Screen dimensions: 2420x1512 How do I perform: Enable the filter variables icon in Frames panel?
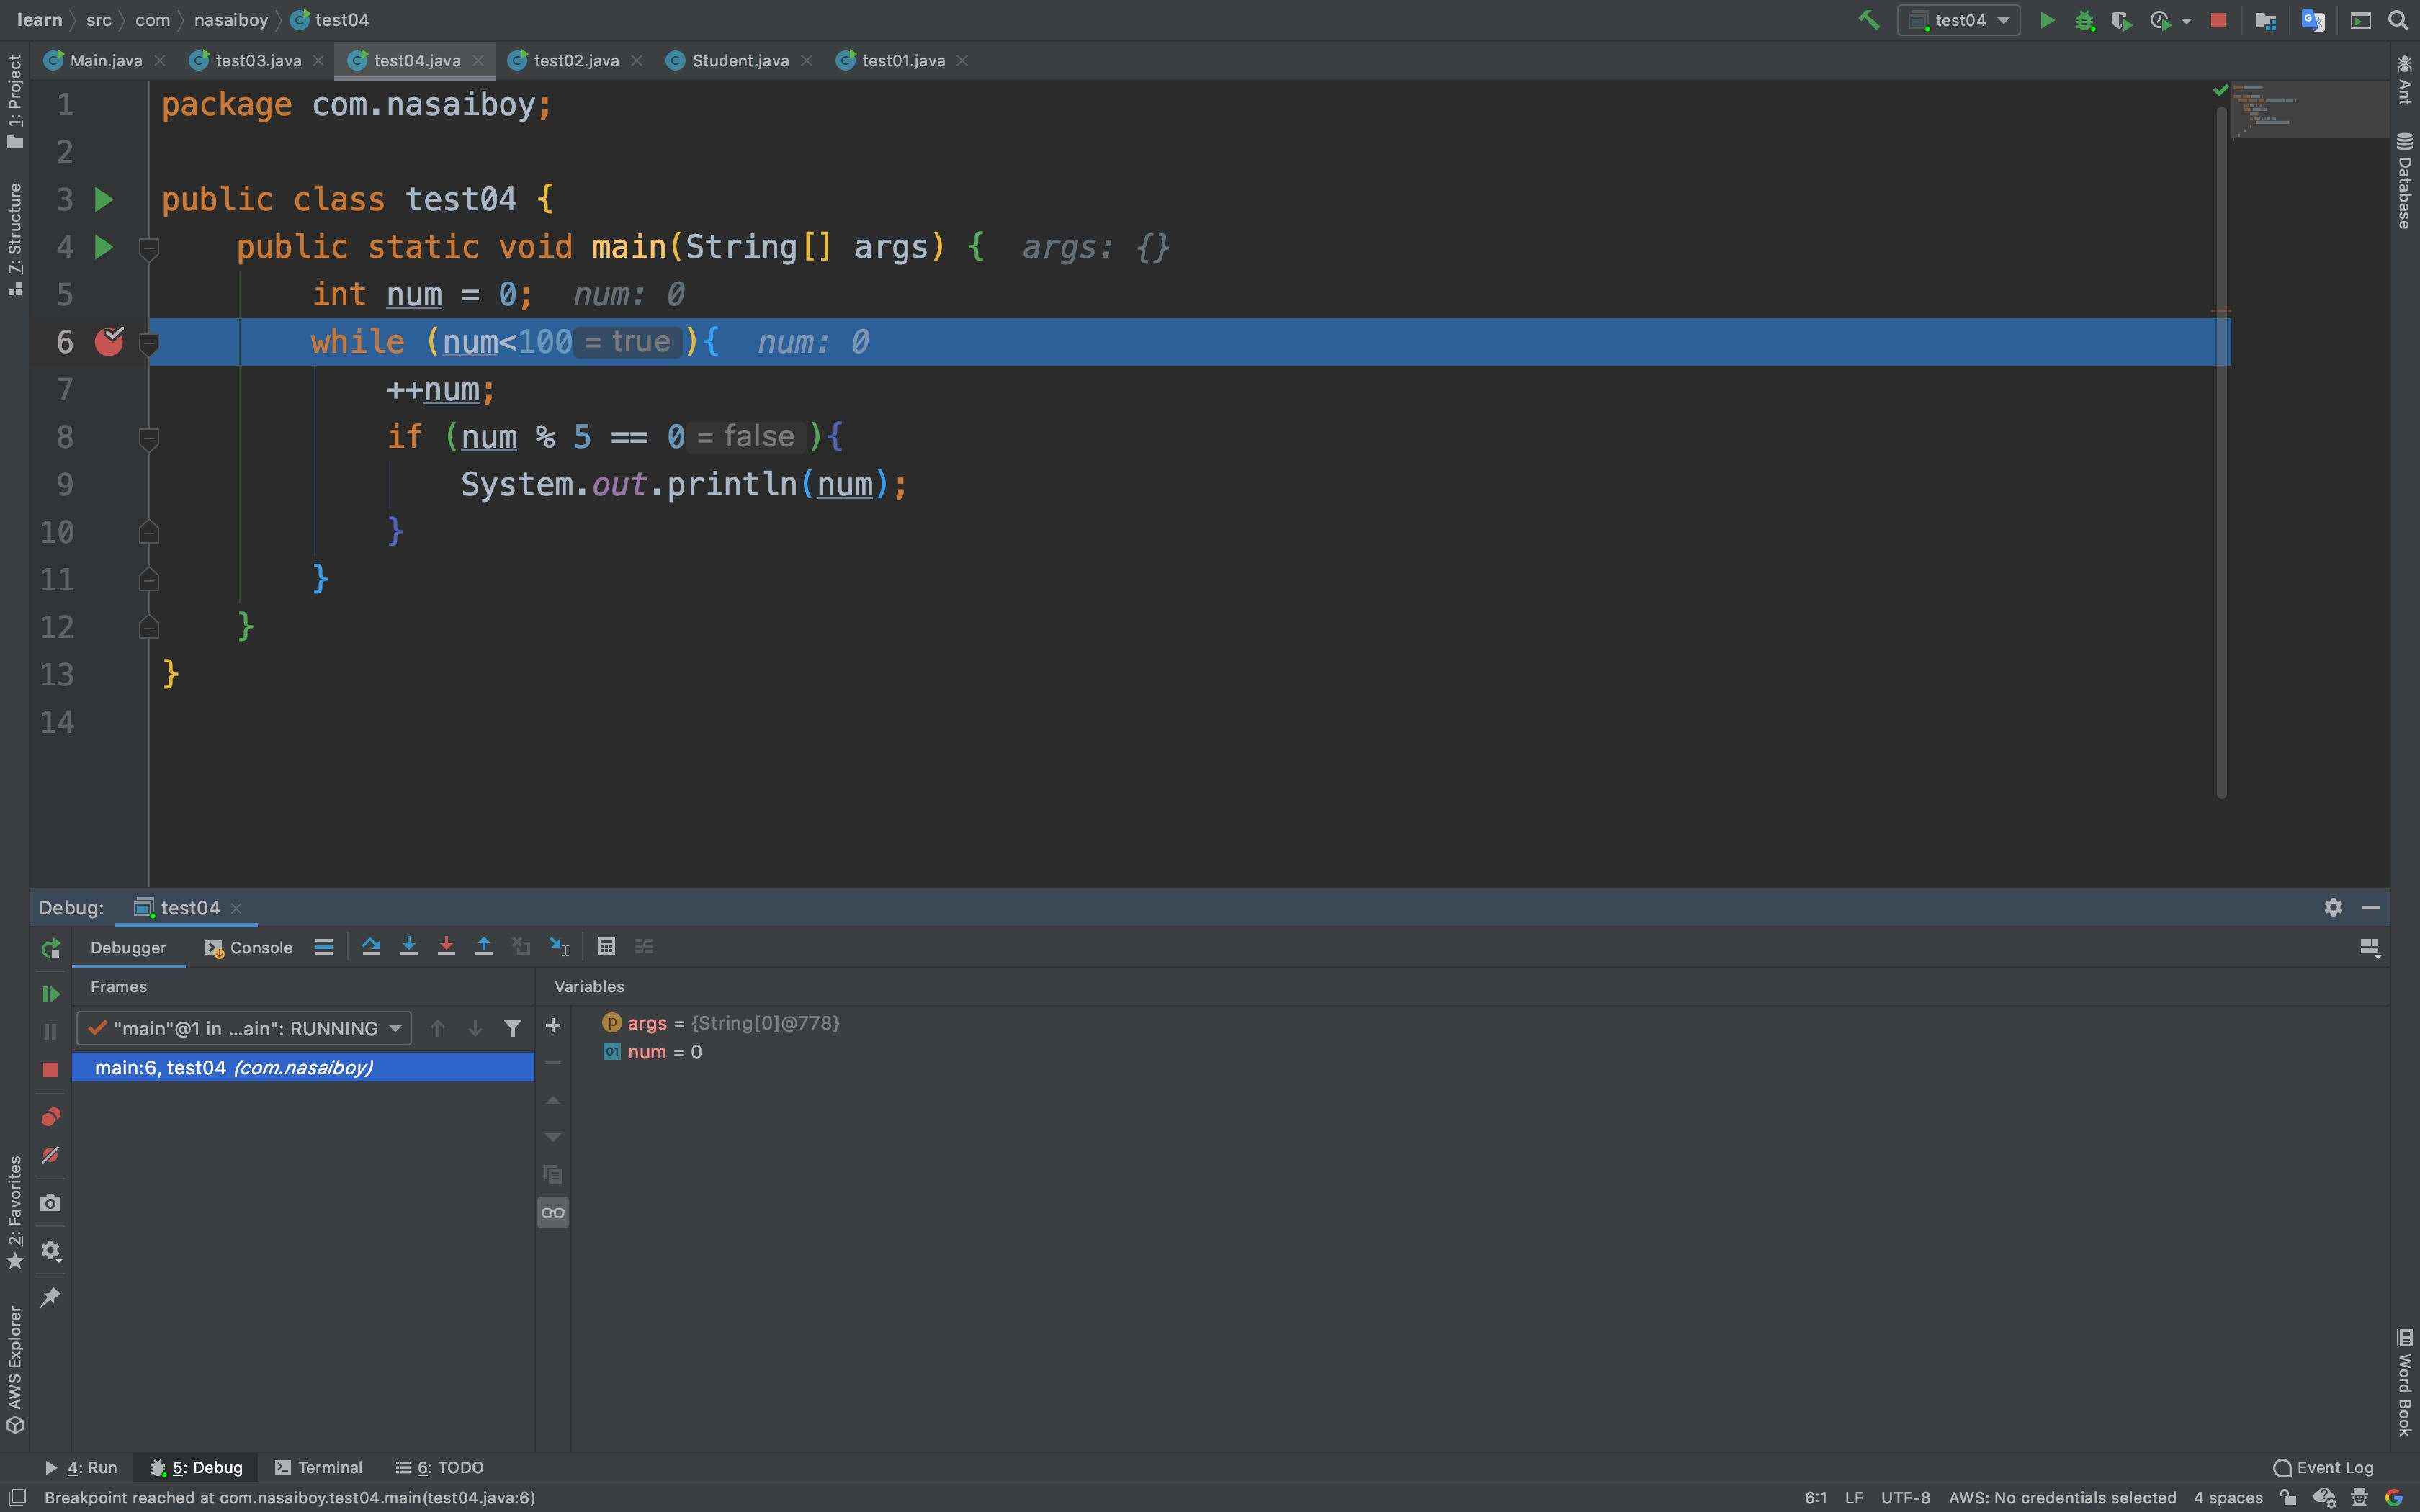(511, 1027)
